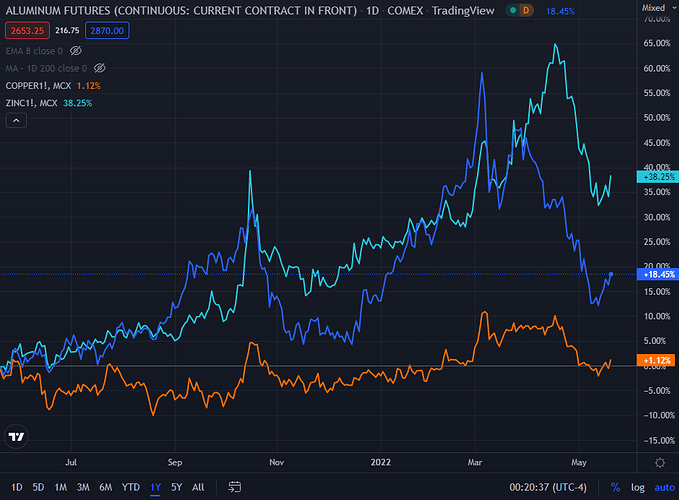Select the 5D time range
The image size is (679, 500).
(38, 487)
